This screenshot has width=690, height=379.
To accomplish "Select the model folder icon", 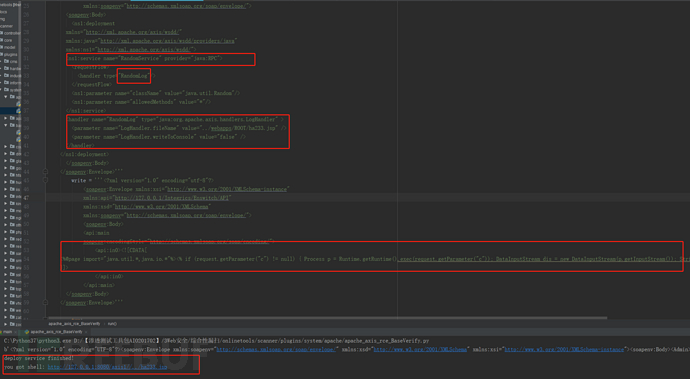I will pos(2,47).
